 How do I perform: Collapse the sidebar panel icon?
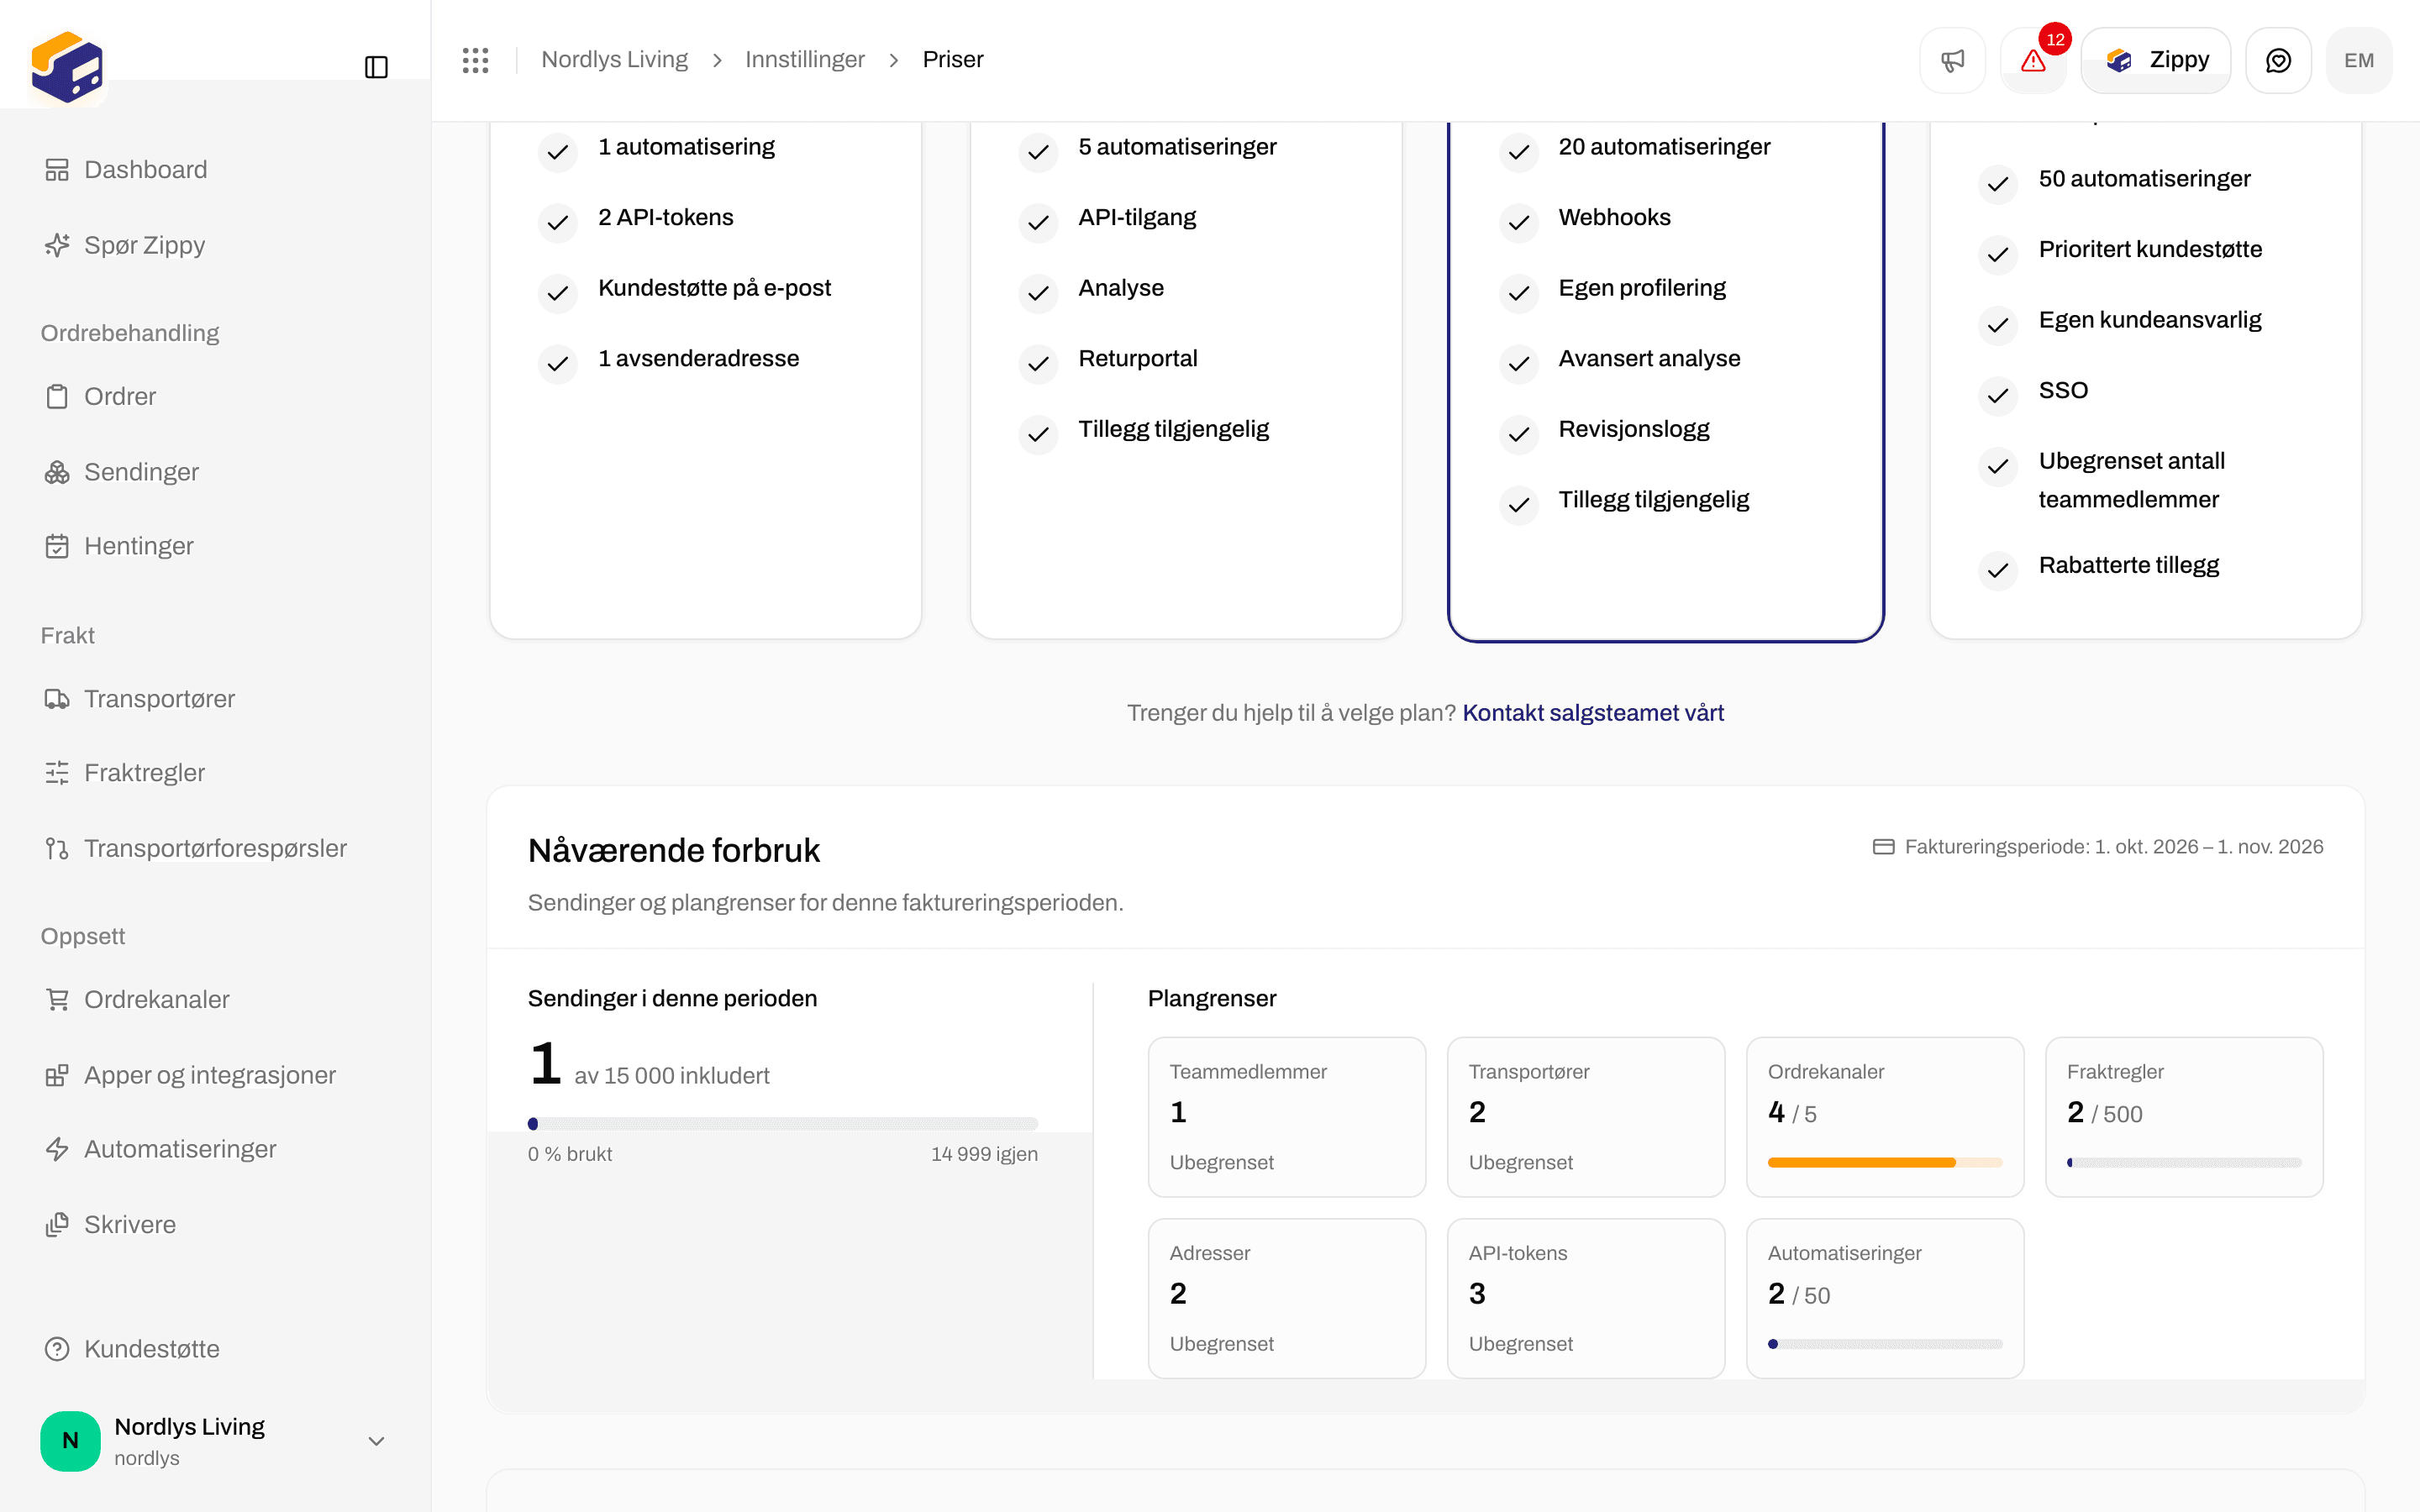tap(376, 67)
